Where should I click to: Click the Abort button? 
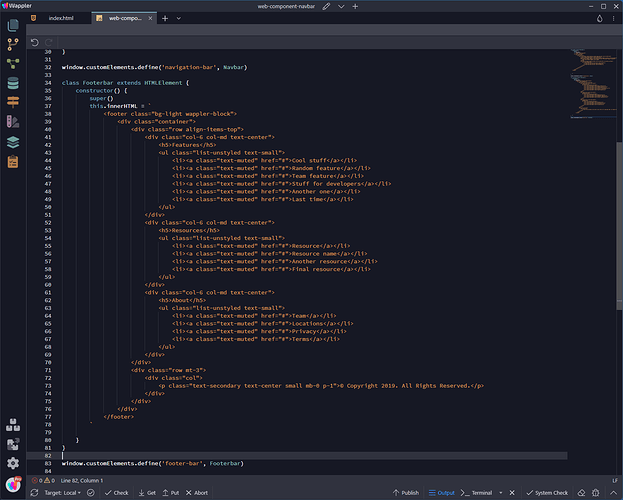tap(197, 493)
